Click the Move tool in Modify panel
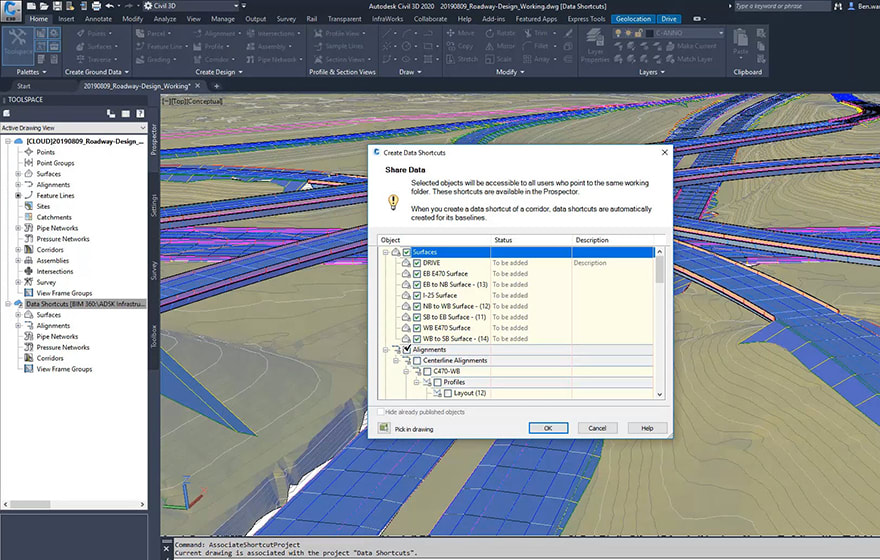This screenshot has height=560, width=880. click(x=460, y=33)
